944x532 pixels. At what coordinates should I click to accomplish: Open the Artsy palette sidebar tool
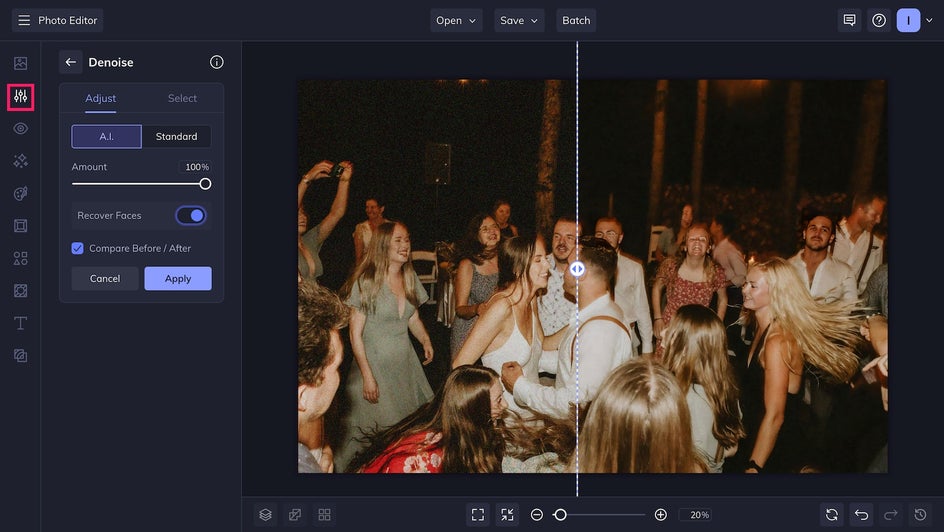click(20, 193)
